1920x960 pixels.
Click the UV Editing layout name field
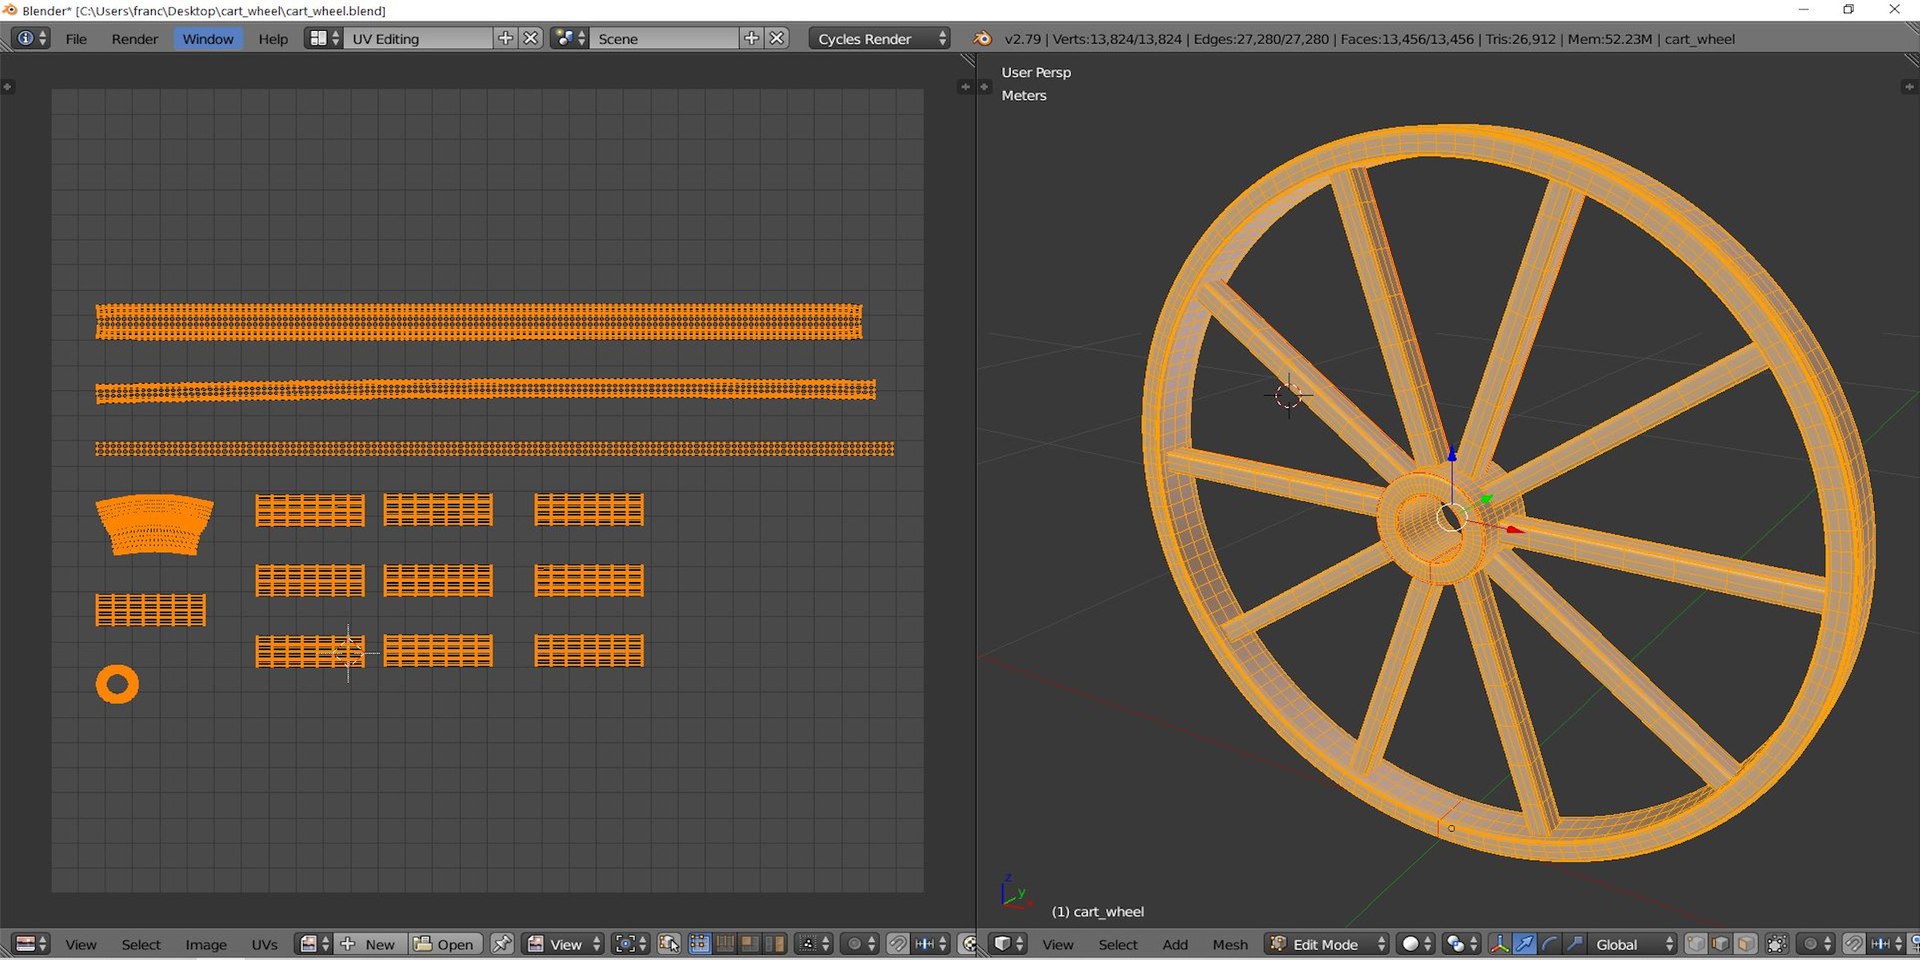418,38
